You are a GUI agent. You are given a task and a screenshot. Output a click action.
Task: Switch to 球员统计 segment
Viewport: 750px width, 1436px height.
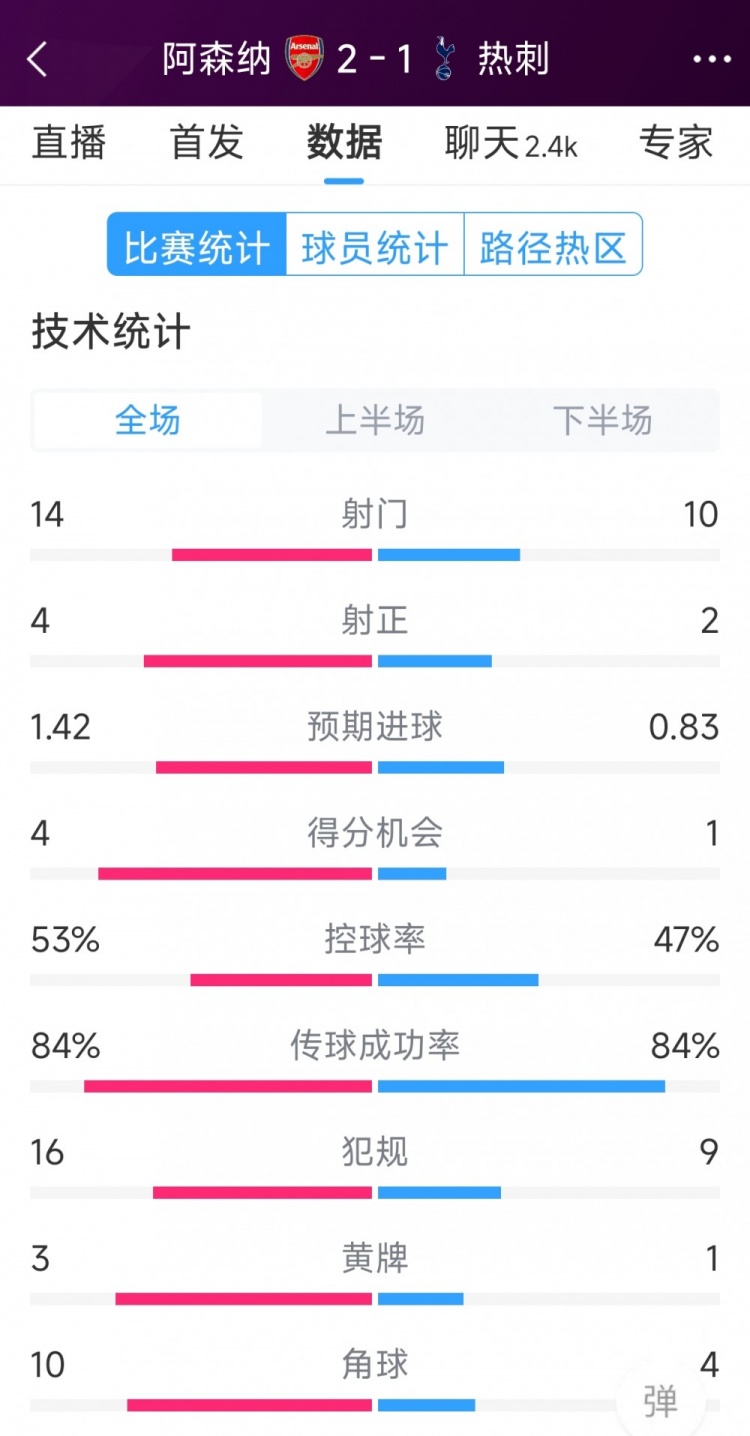click(x=375, y=244)
